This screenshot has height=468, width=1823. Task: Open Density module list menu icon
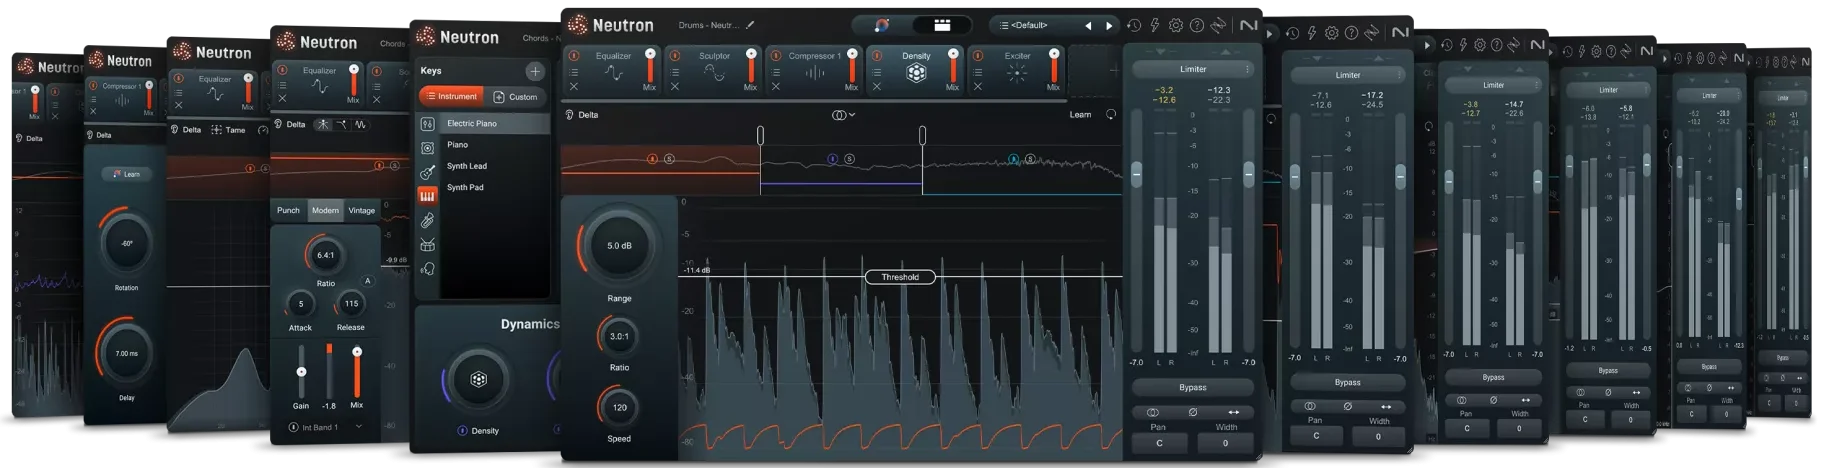click(x=877, y=72)
